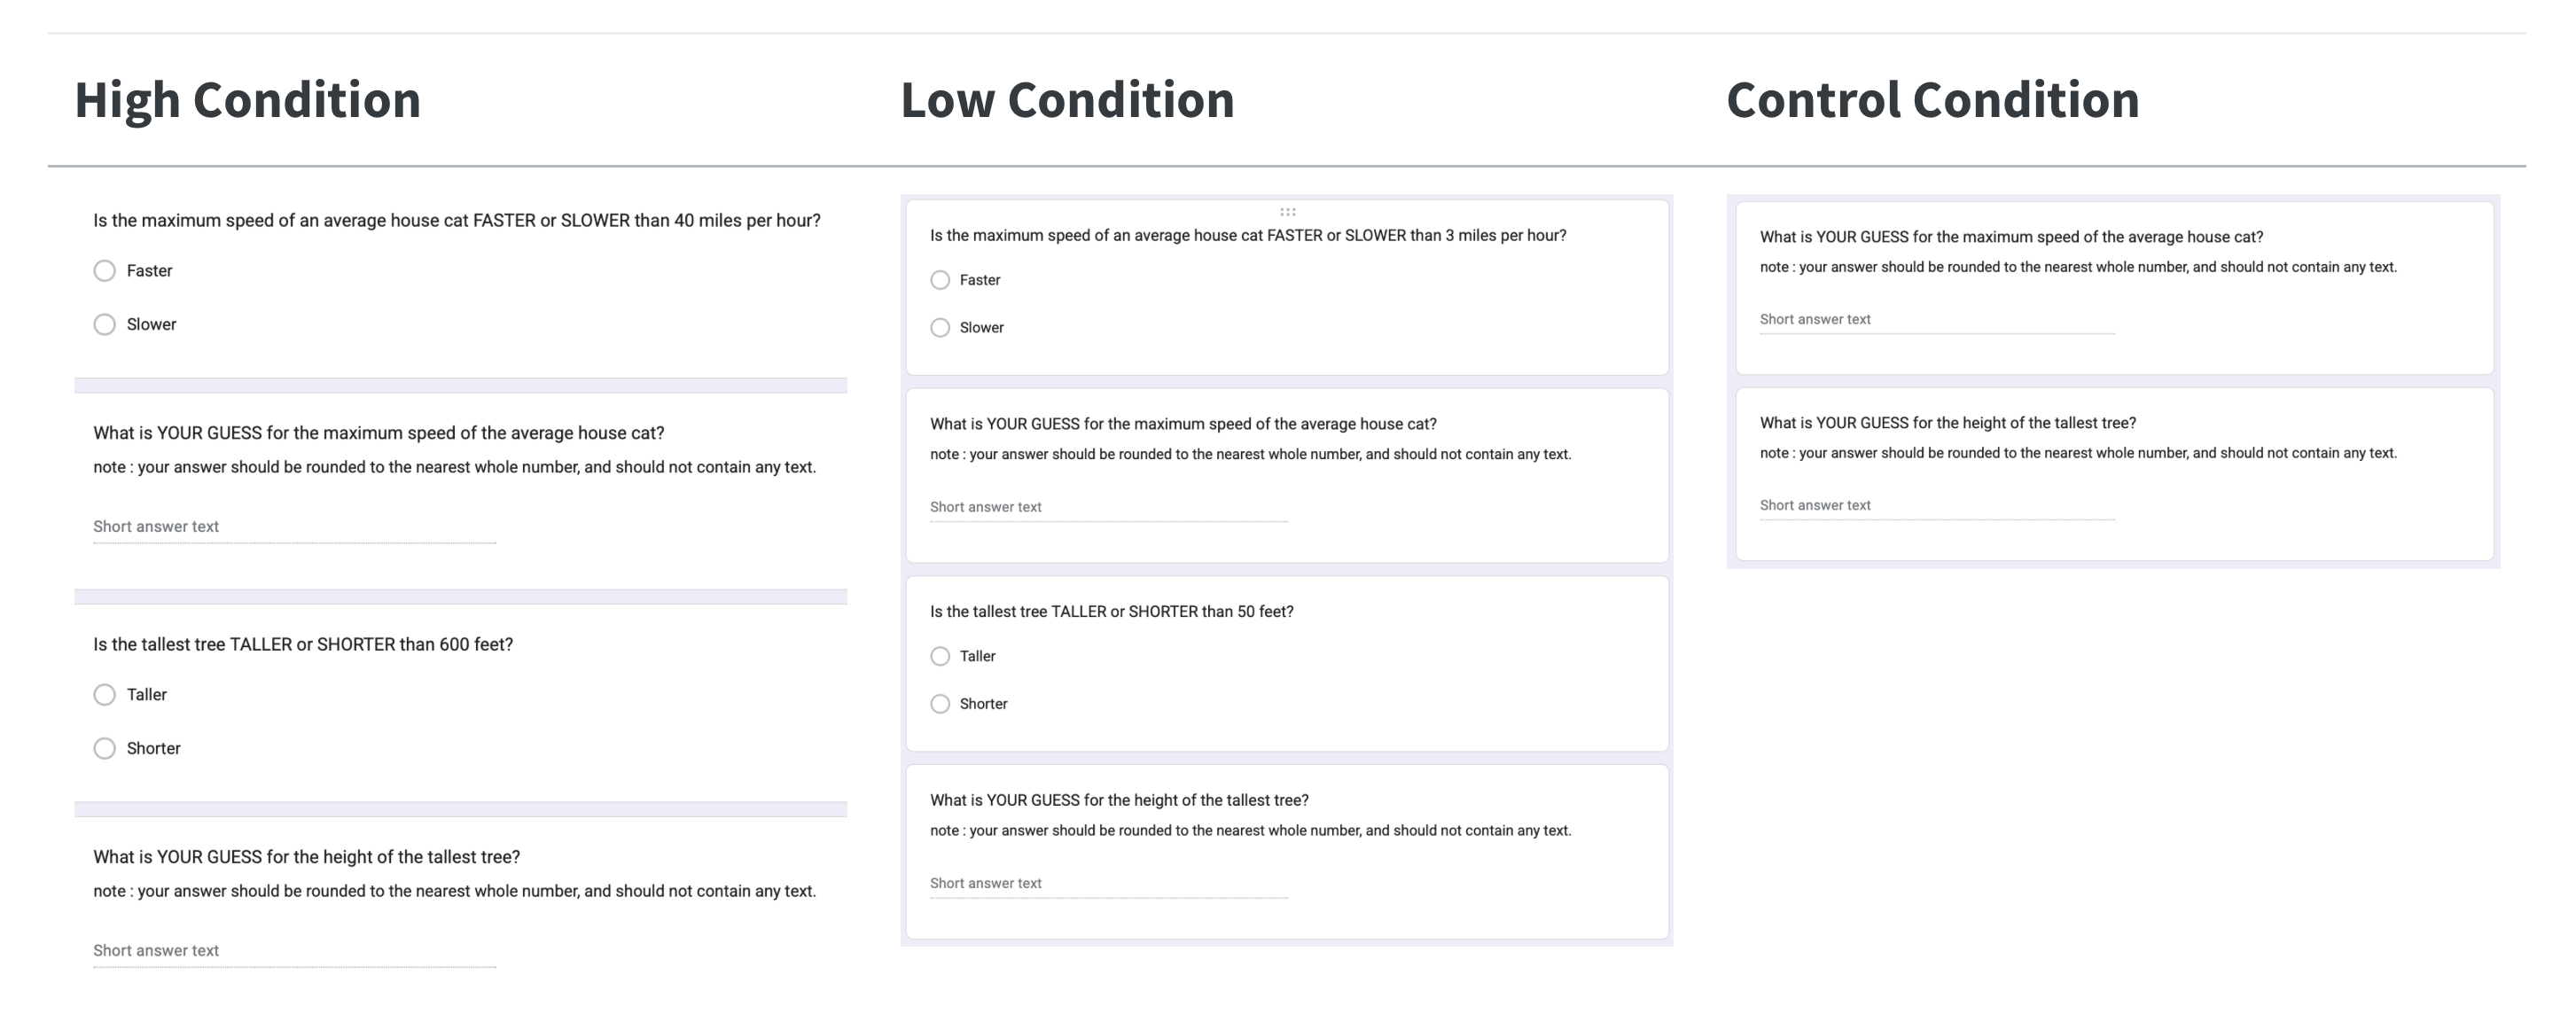Click the Control Condition heading

click(1932, 100)
